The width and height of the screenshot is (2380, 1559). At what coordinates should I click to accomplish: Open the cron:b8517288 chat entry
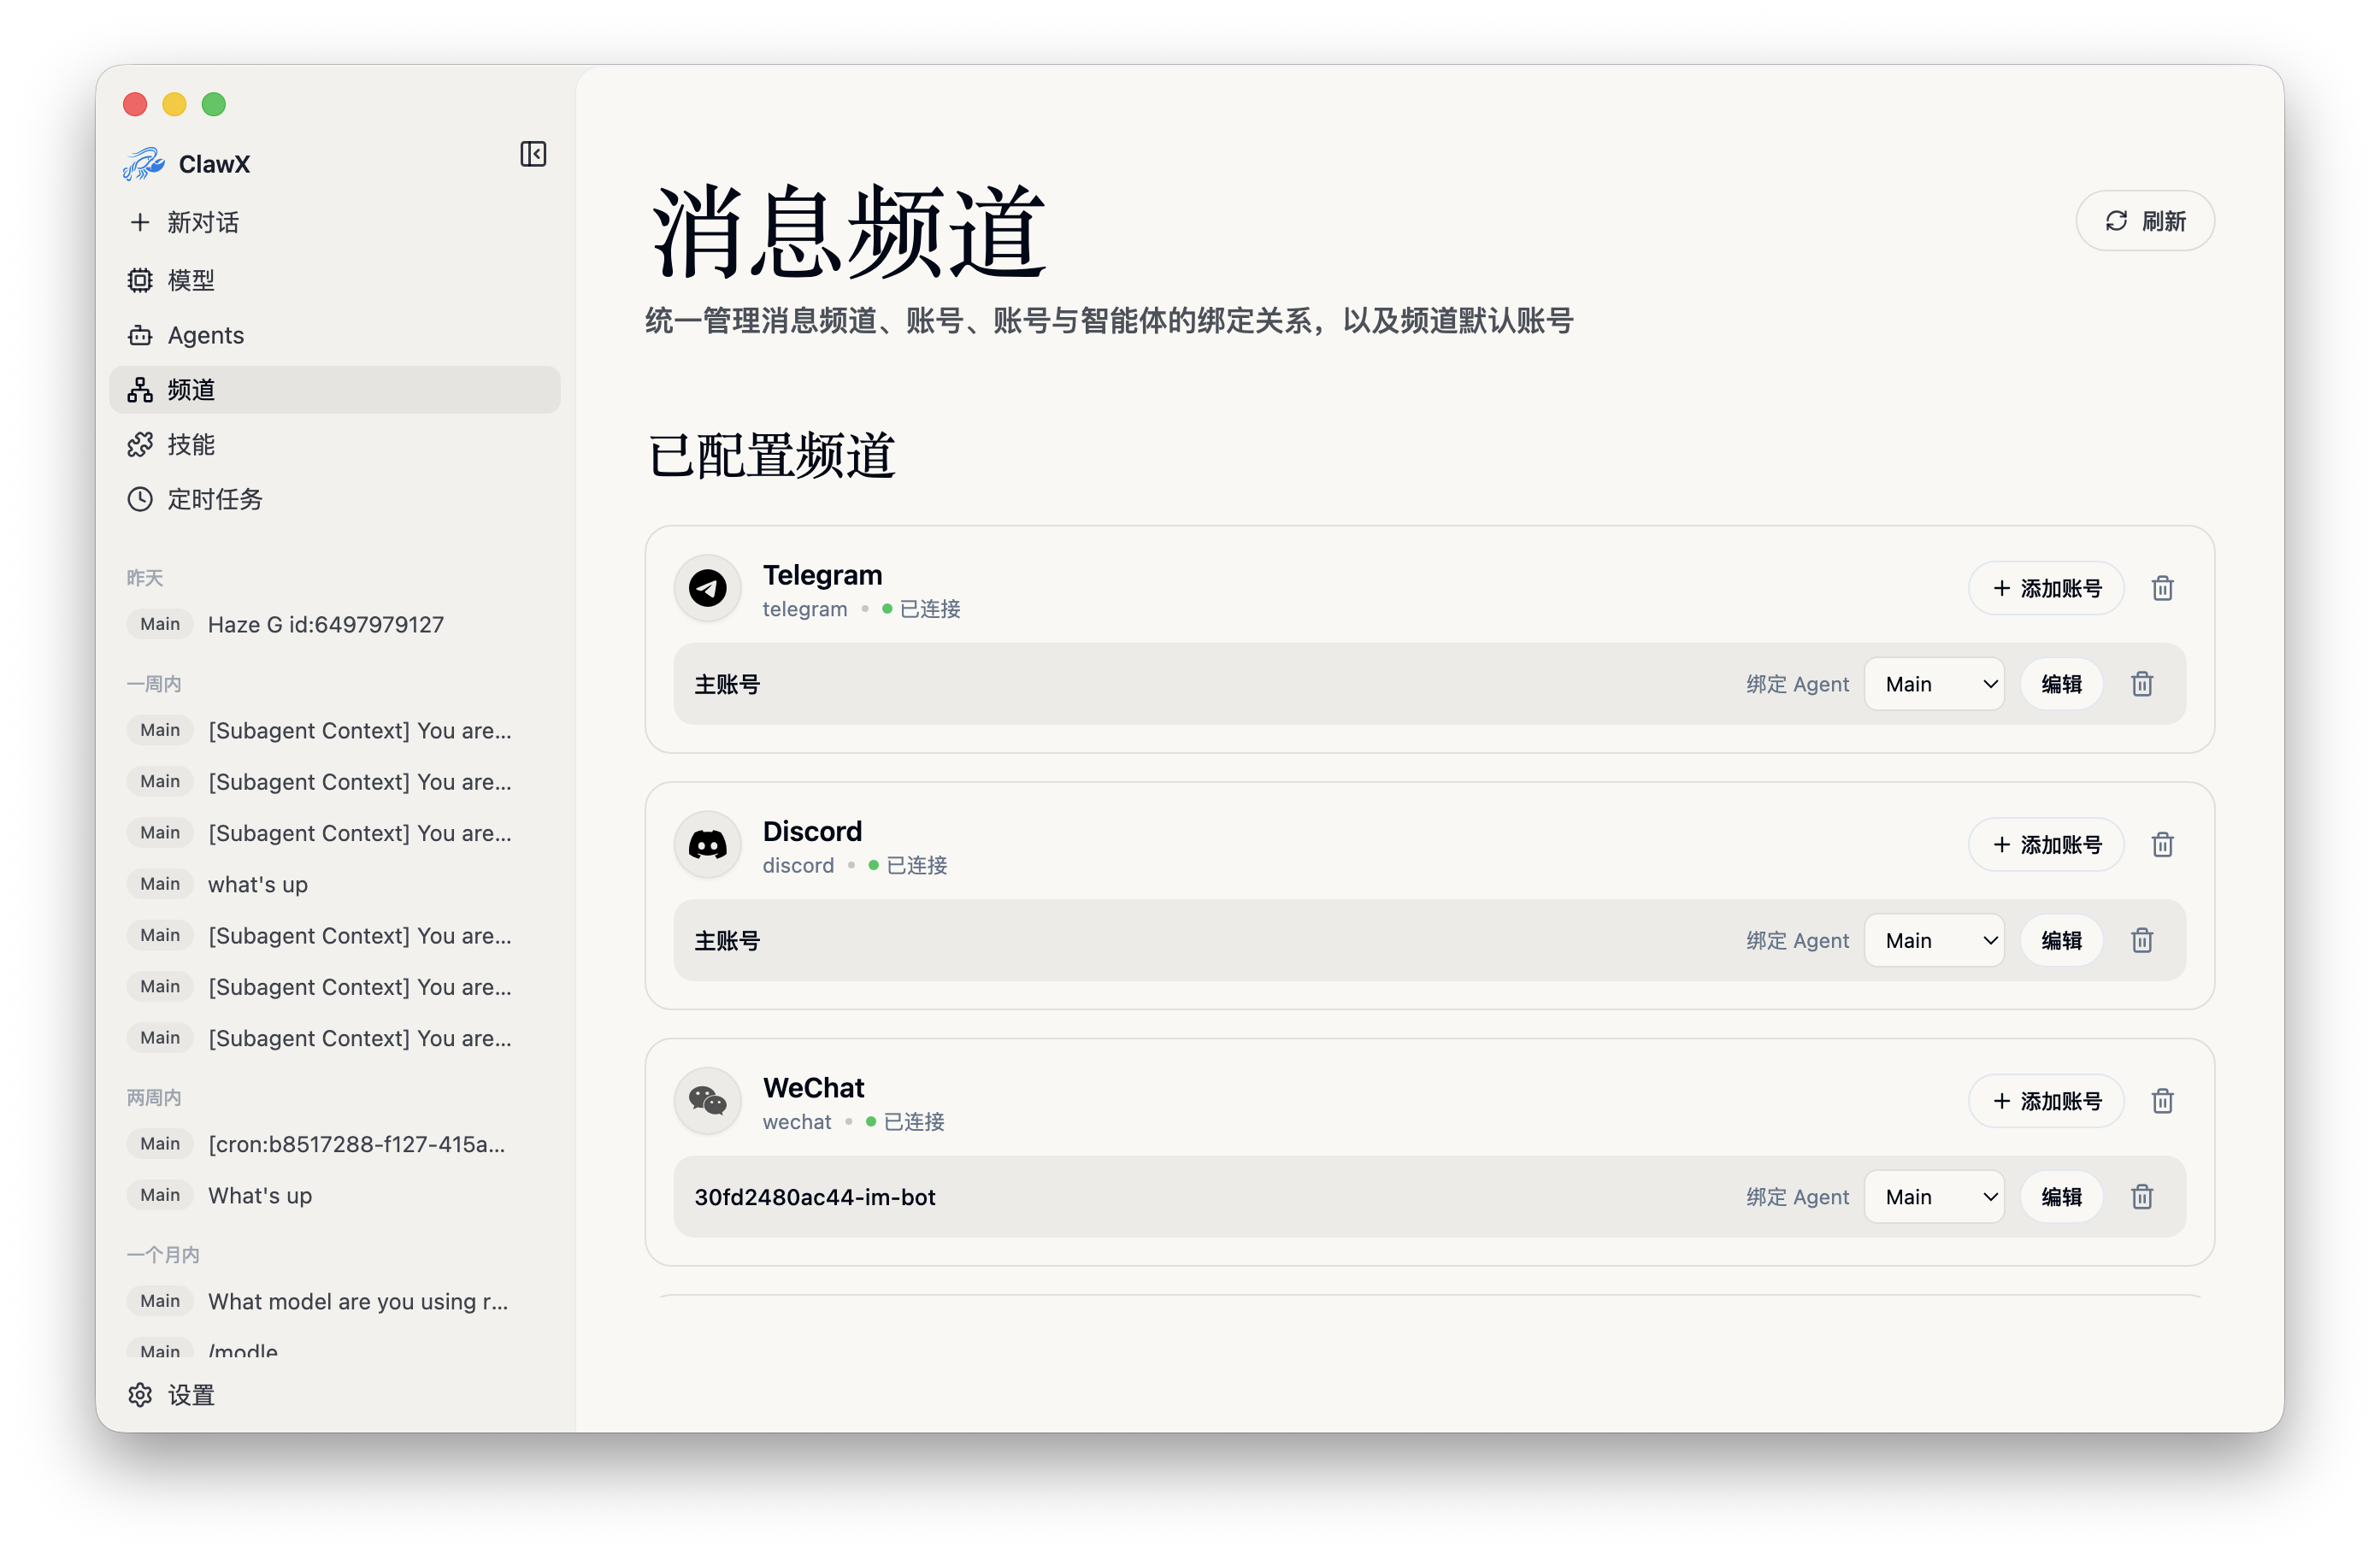pos(334,1144)
